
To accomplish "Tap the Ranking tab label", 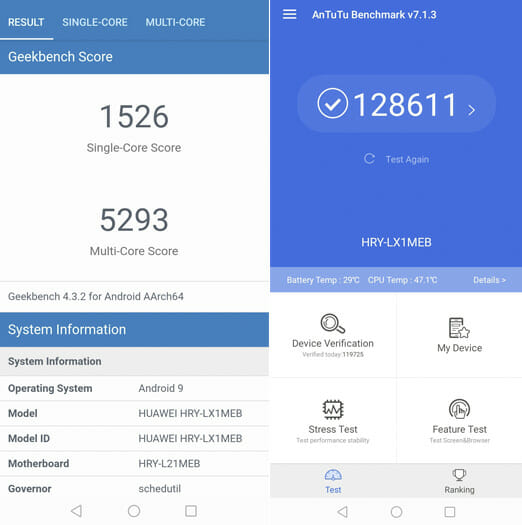I will coord(459,490).
